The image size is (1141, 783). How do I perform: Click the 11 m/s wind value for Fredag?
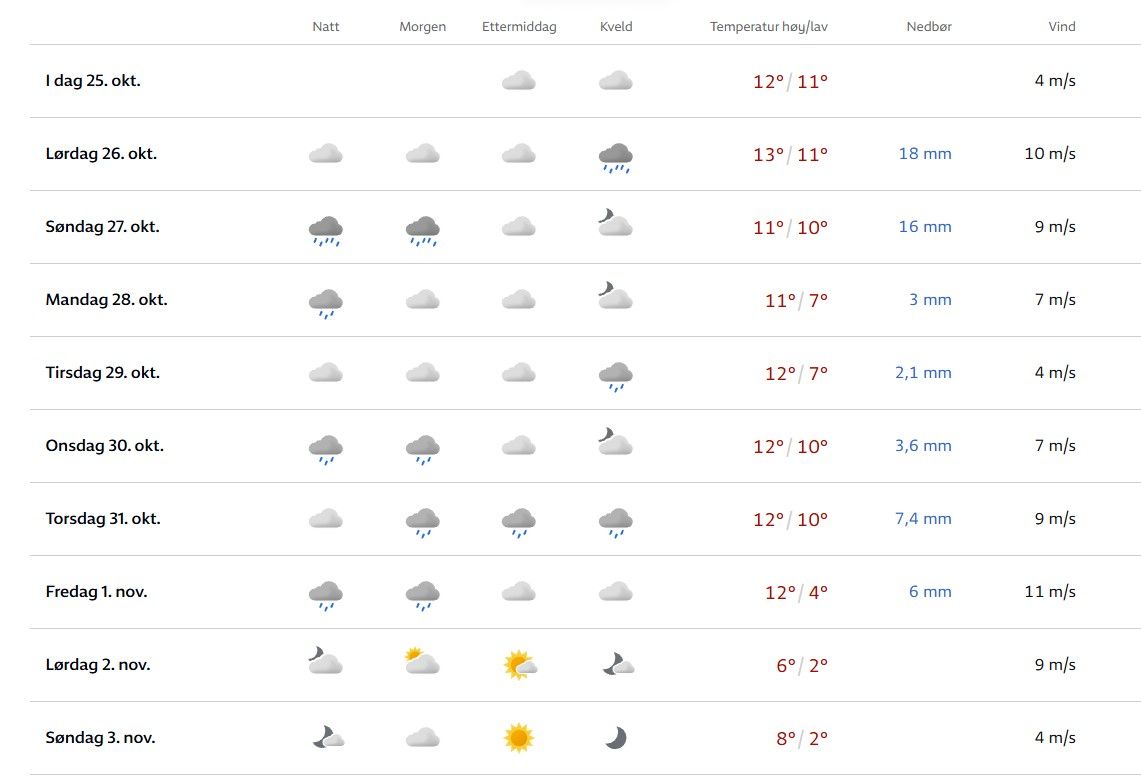pyautogui.click(x=1050, y=592)
